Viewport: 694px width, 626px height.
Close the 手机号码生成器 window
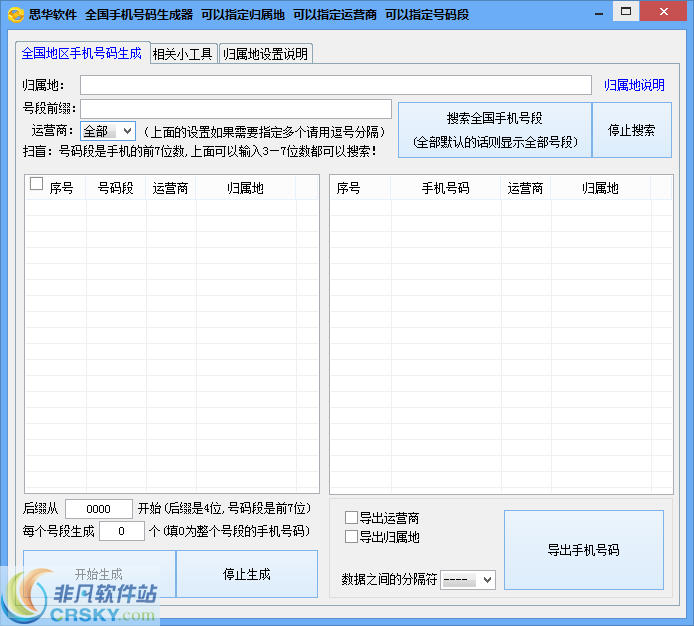(663, 12)
